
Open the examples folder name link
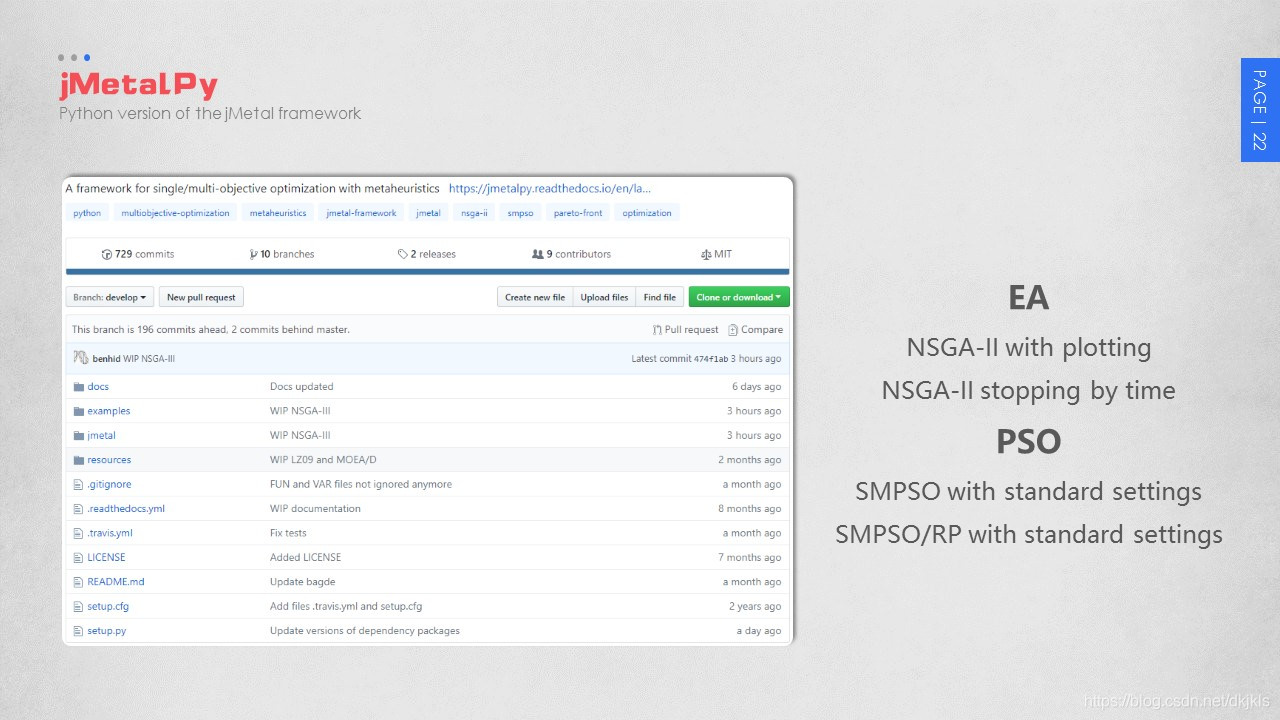click(109, 411)
